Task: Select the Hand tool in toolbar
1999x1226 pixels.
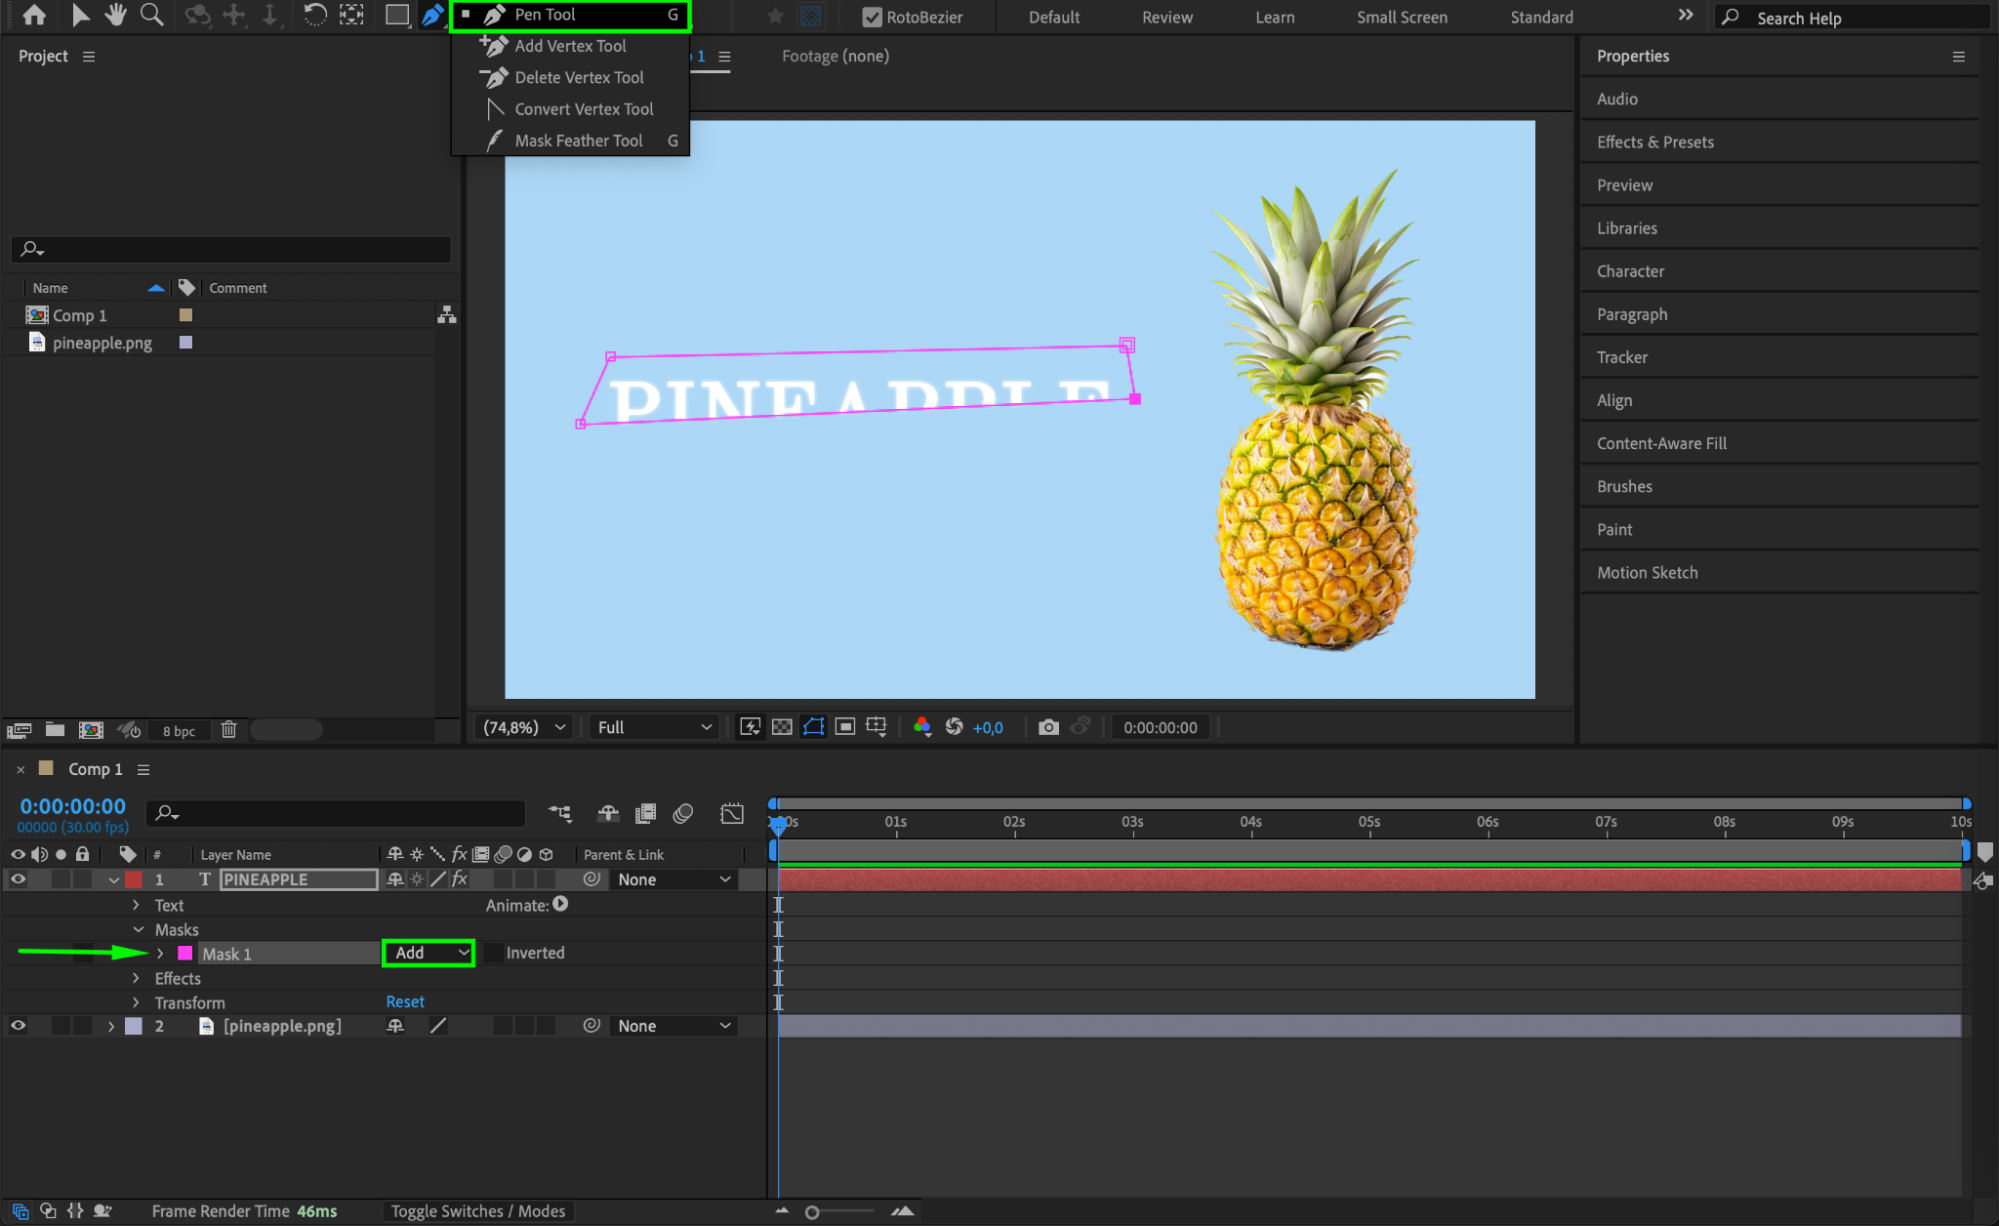Action: click(116, 15)
